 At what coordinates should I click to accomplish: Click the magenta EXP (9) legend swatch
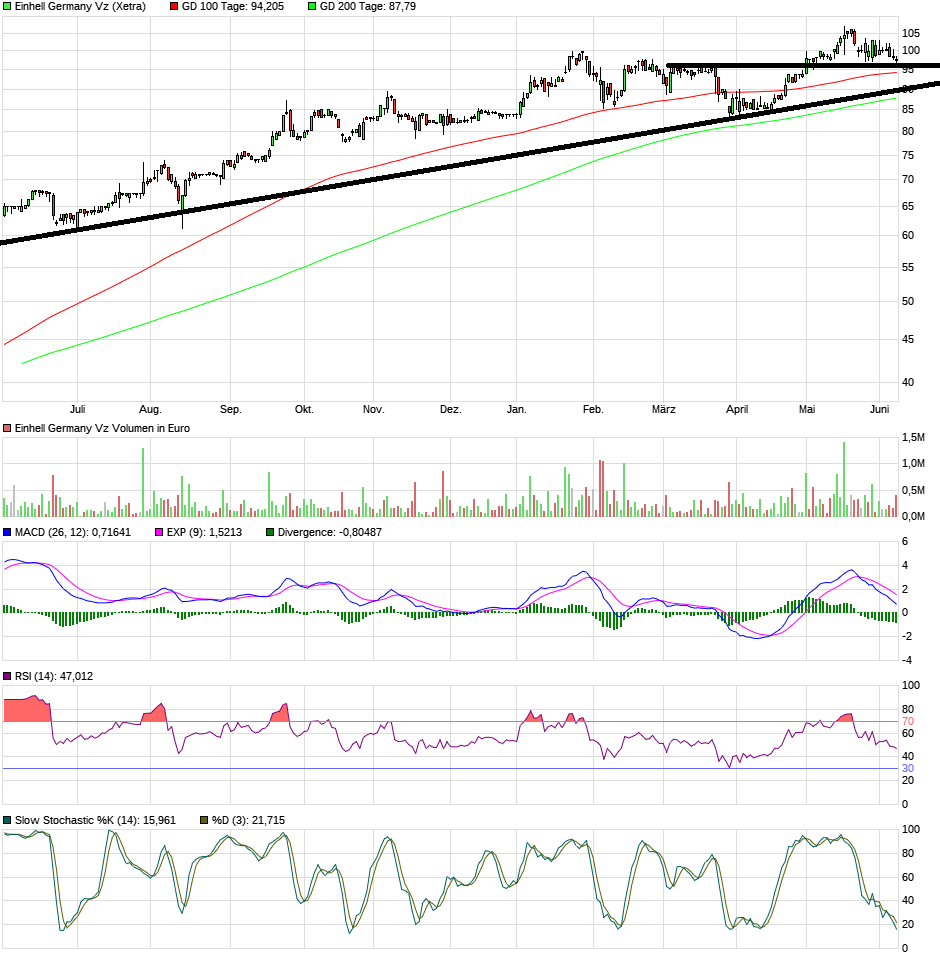pyautogui.click(x=158, y=532)
